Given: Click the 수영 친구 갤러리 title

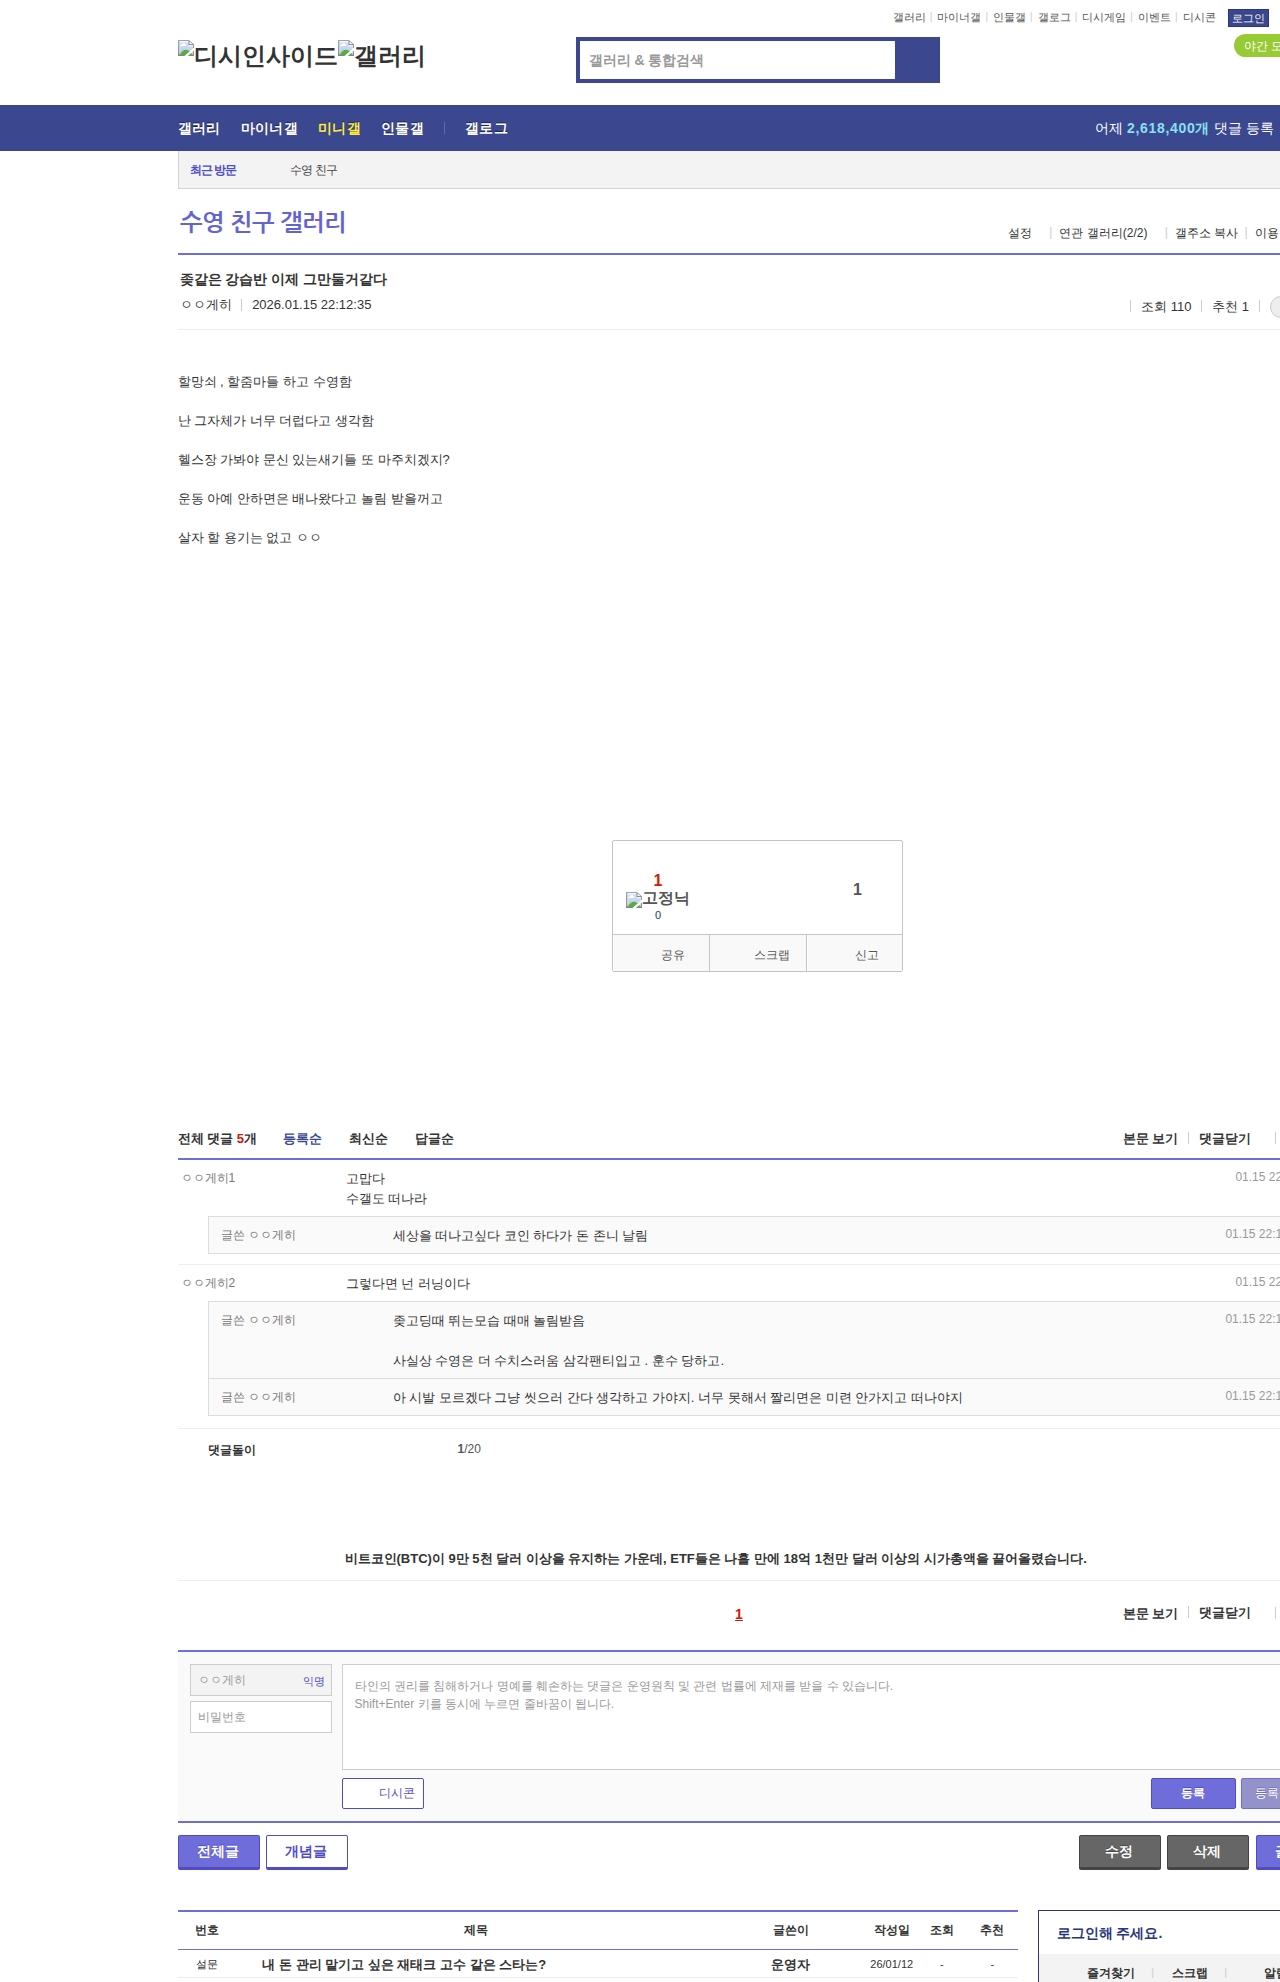Looking at the screenshot, I should pos(263,222).
